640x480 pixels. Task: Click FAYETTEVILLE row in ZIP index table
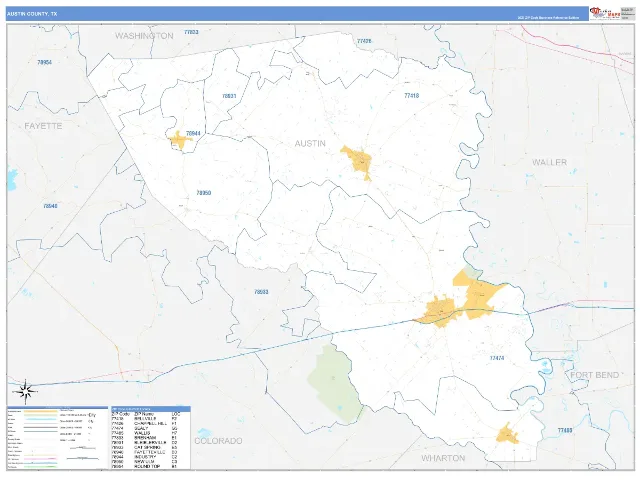pos(145,452)
